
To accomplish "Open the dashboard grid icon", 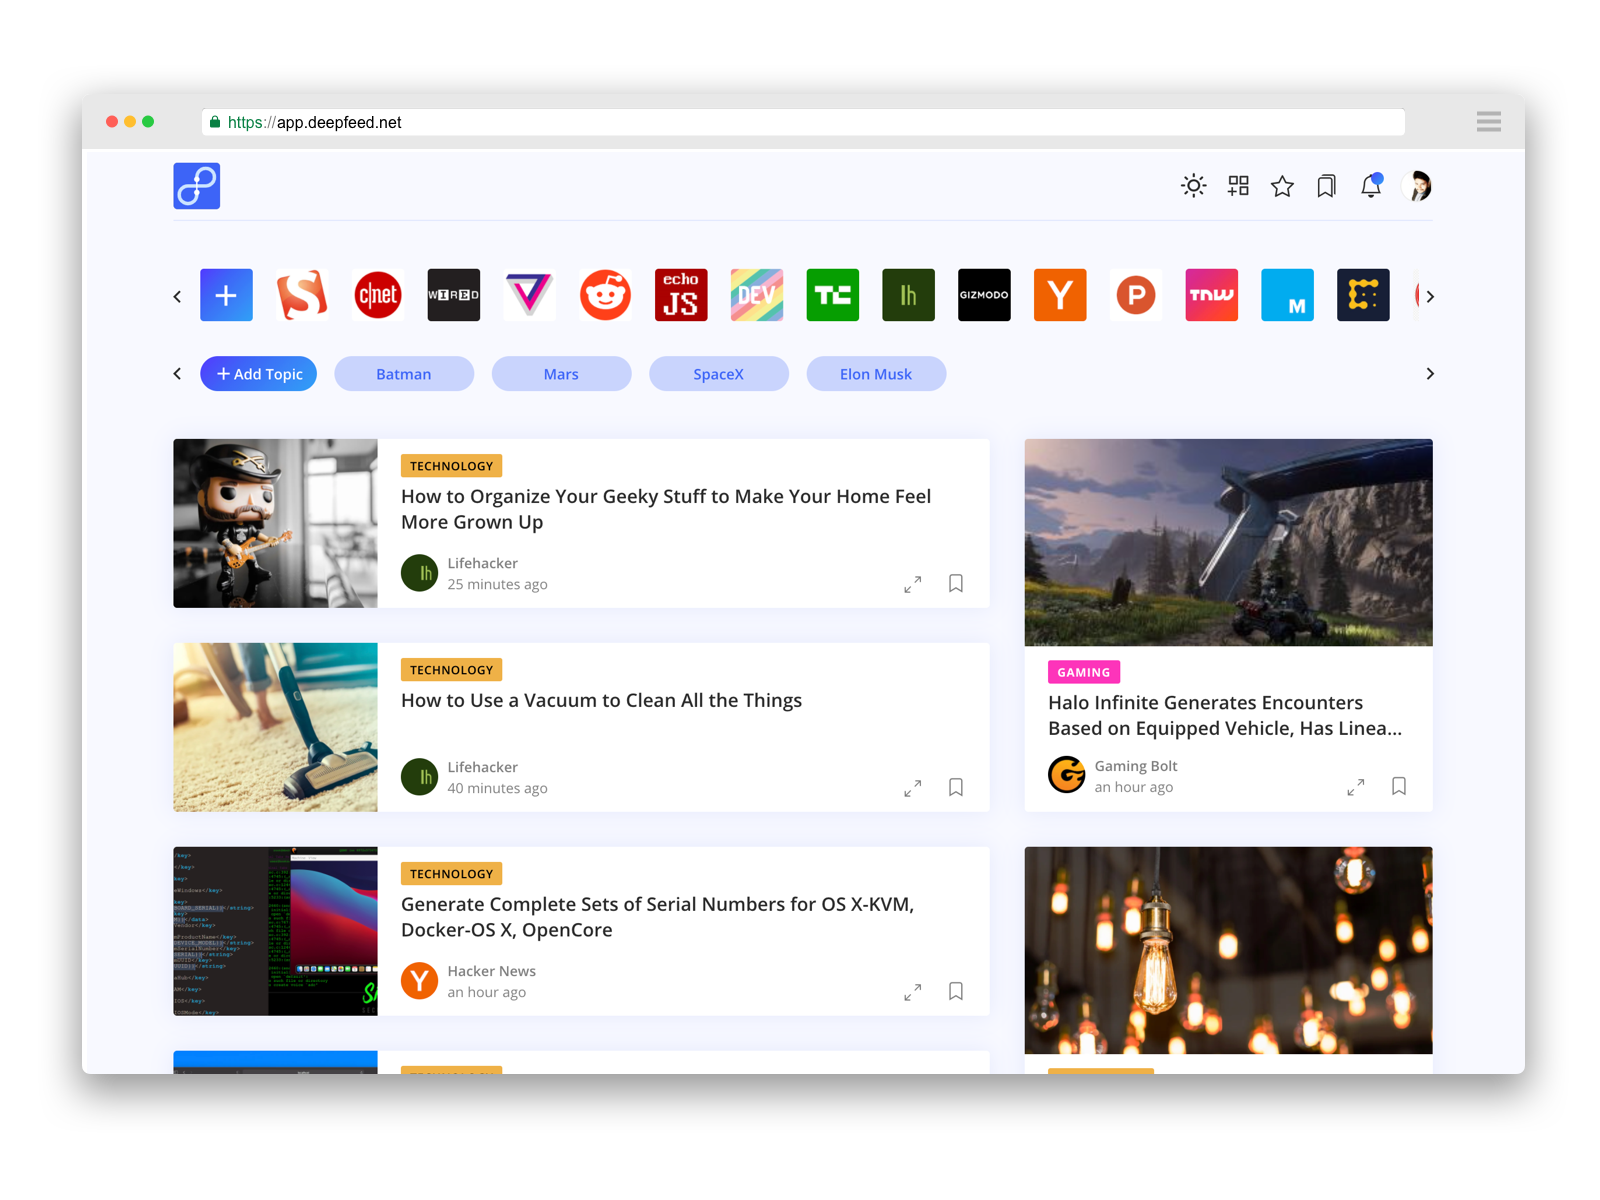I will point(1238,185).
